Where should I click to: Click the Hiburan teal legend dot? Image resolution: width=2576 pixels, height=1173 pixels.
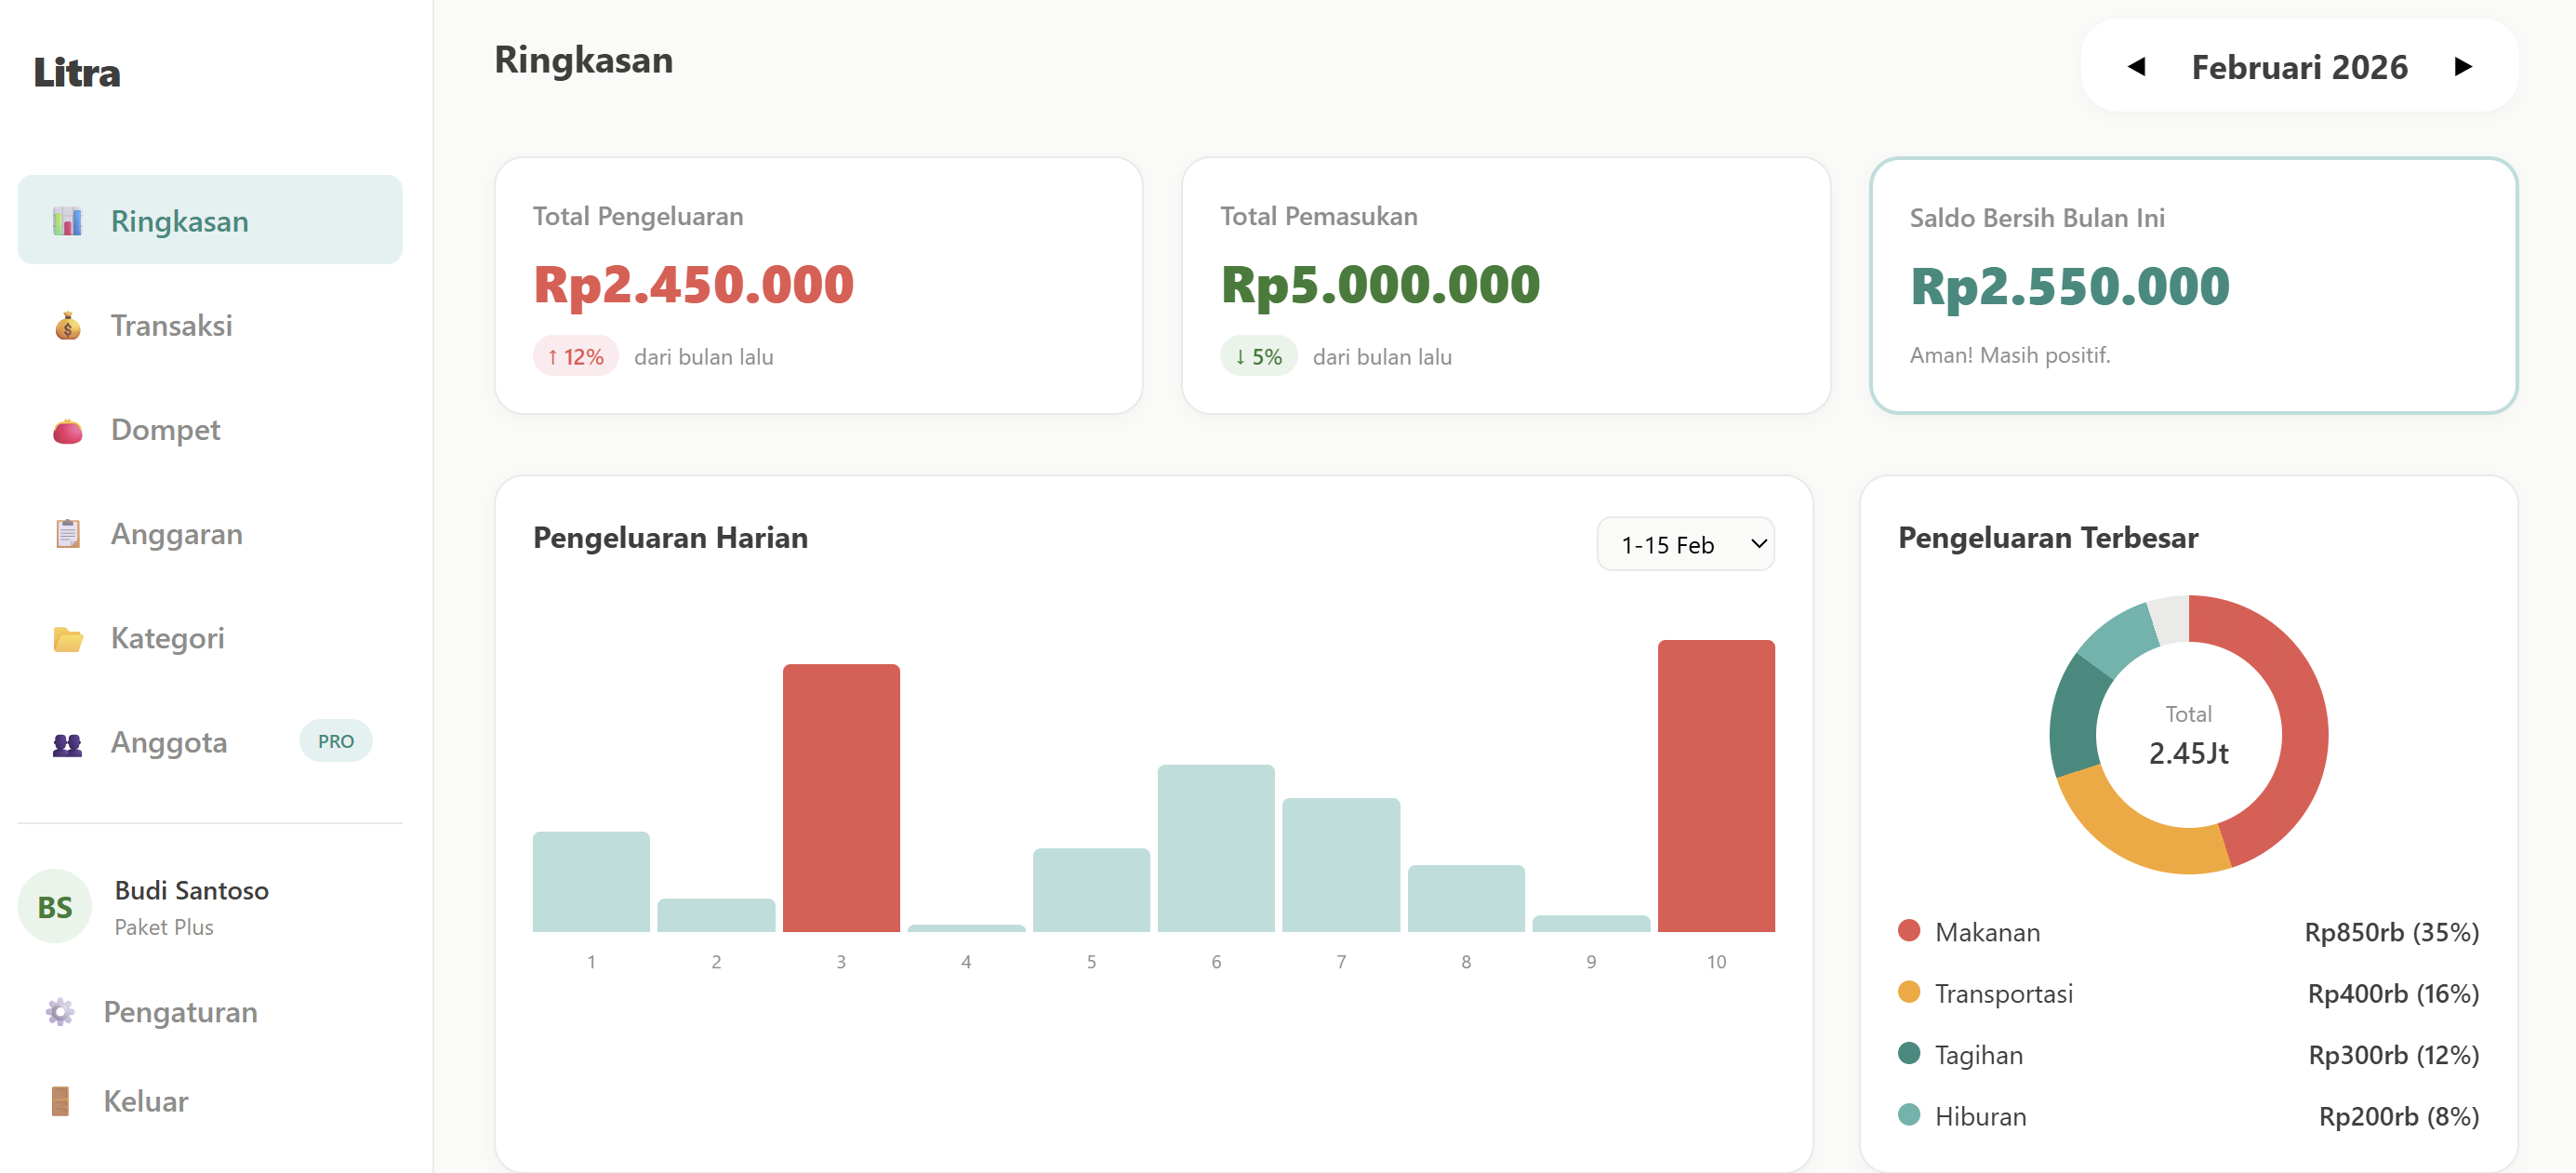1909,1115
